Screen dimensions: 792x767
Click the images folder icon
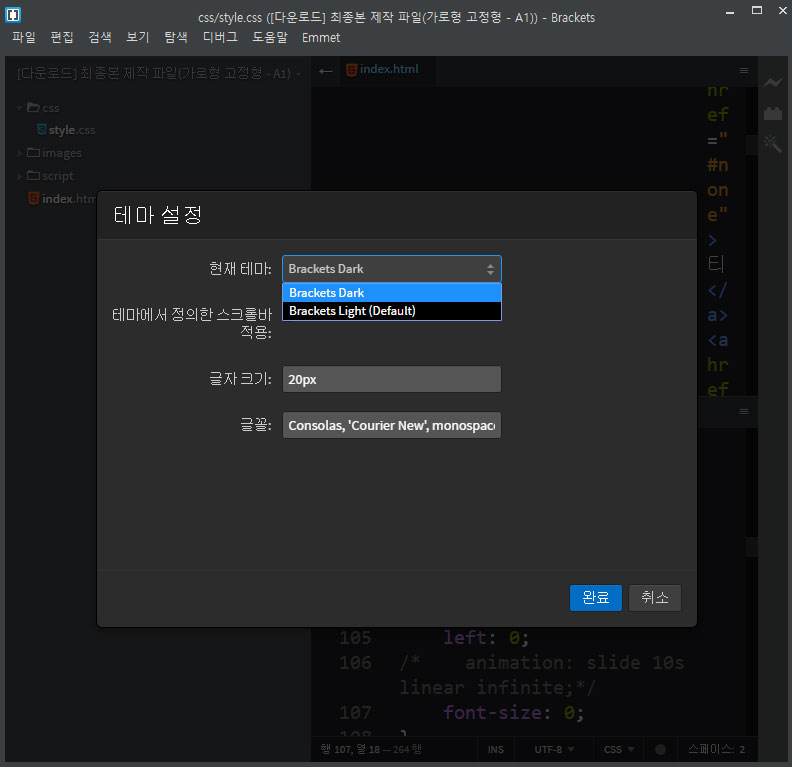pyautogui.click(x=33, y=152)
